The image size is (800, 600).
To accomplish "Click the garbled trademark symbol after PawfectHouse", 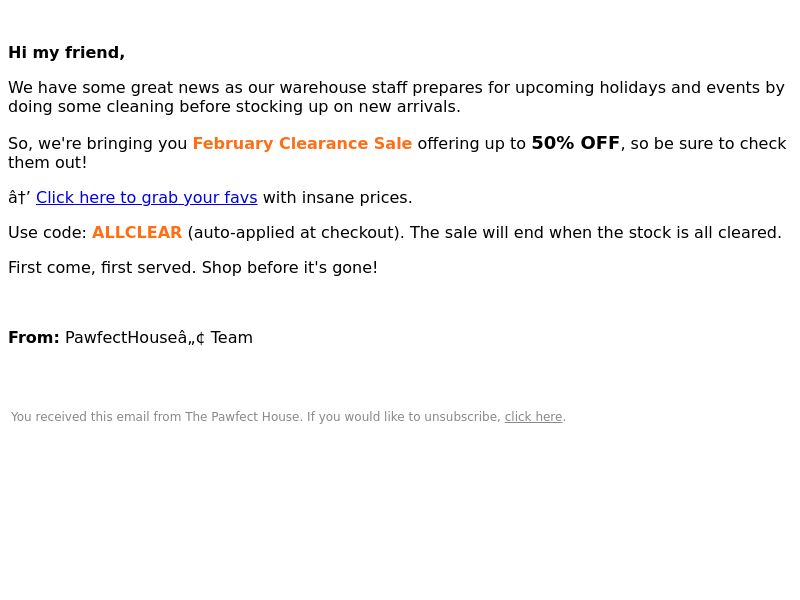I will [191, 338].
